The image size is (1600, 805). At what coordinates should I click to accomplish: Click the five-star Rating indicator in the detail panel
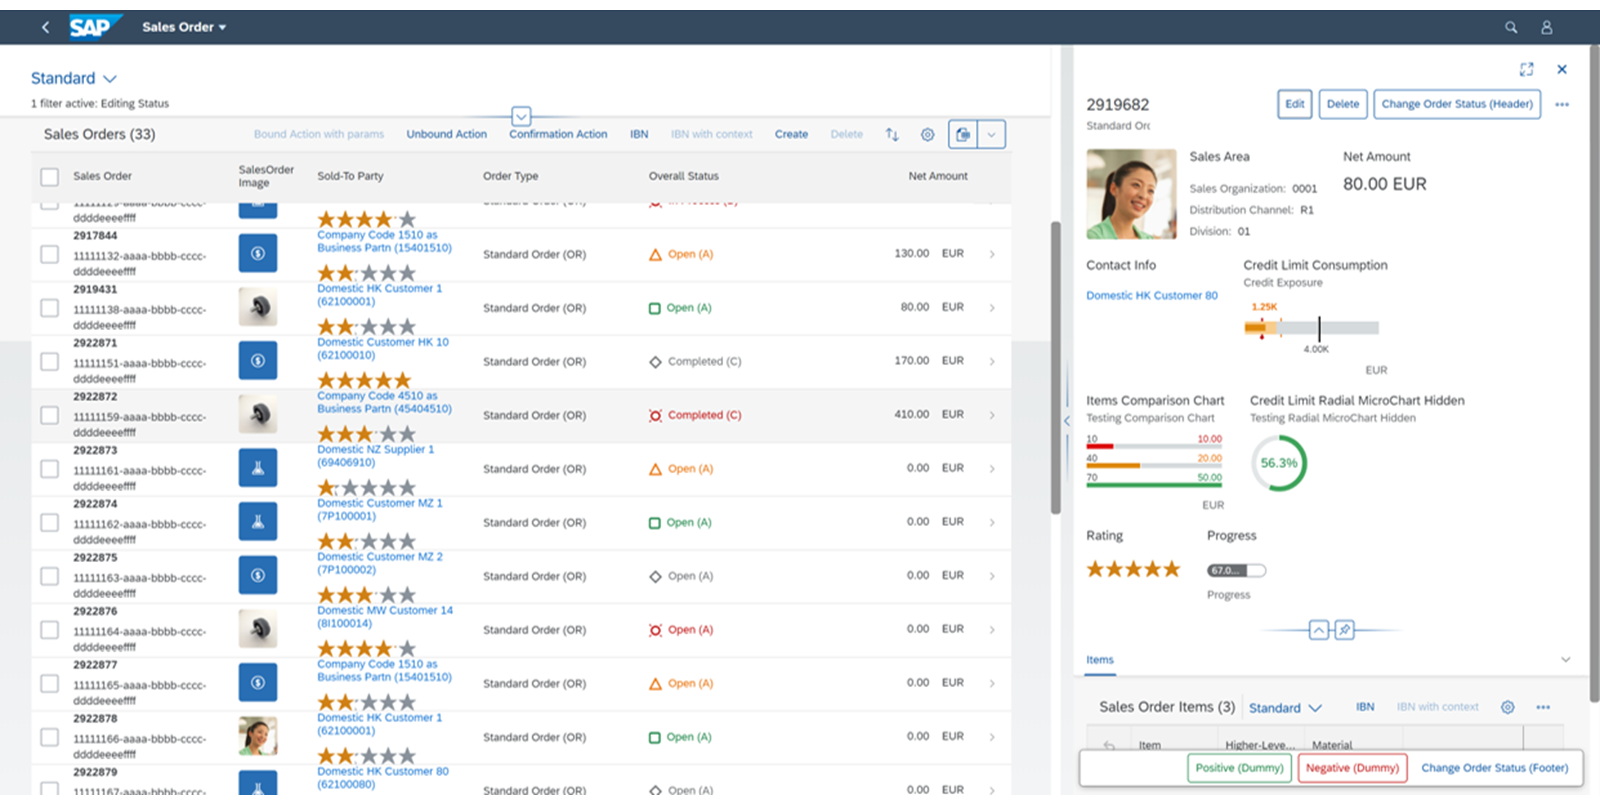tap(1133, 569)
